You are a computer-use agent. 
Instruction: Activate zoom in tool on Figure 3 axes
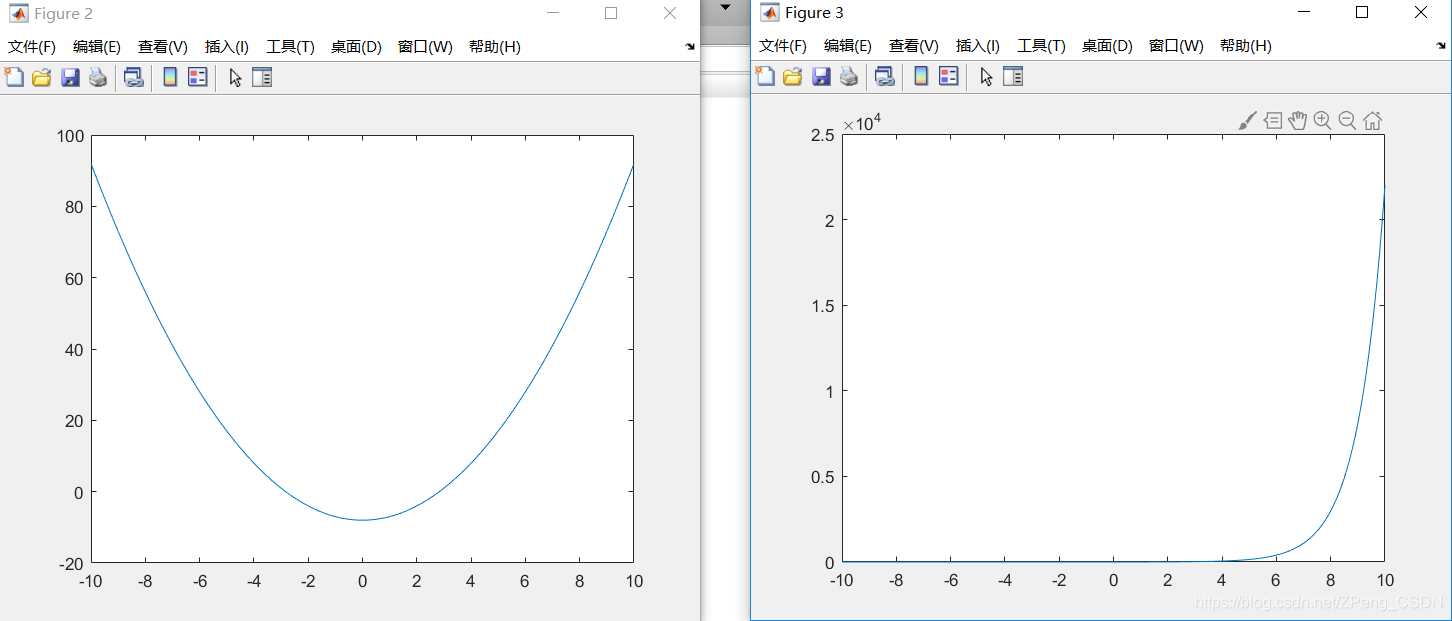(1322, 121)
